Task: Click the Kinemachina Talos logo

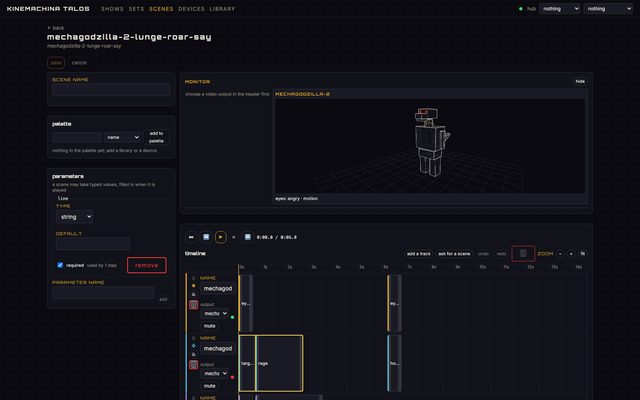Action: click(x=48, y=9)
